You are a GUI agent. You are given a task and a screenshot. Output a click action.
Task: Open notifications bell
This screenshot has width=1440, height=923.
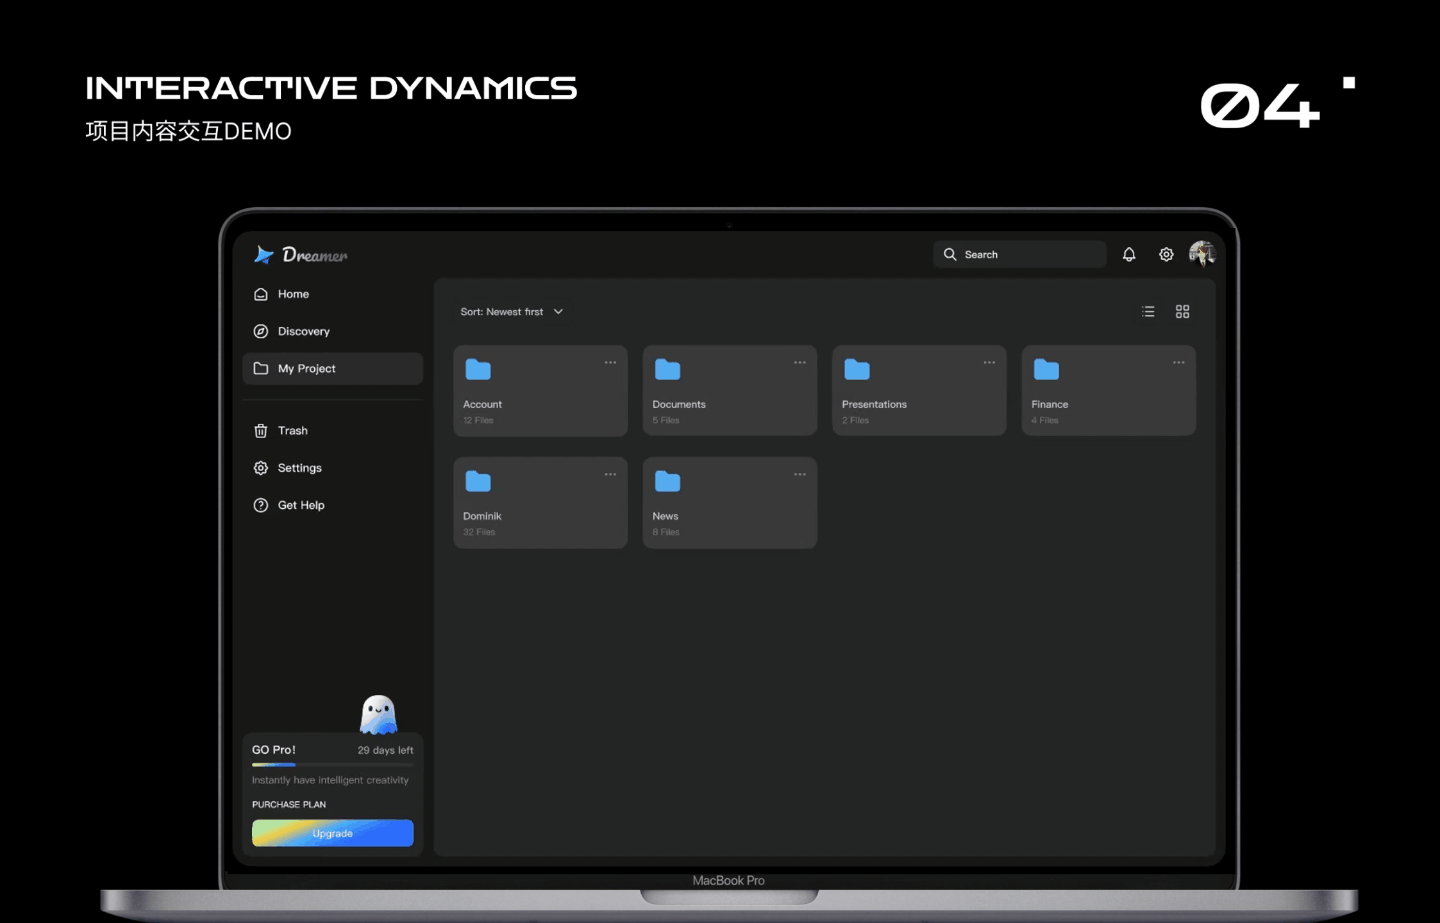click(x=1129, y=254)
